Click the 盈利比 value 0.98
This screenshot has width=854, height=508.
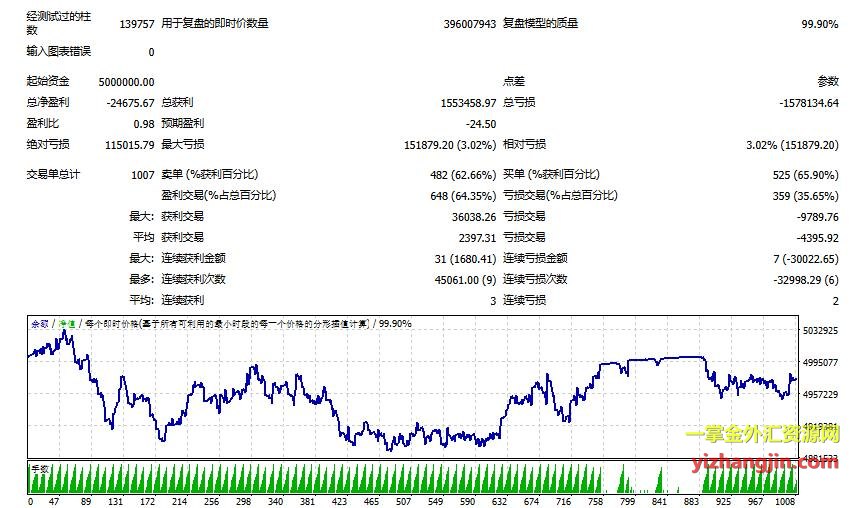(143, 124)
